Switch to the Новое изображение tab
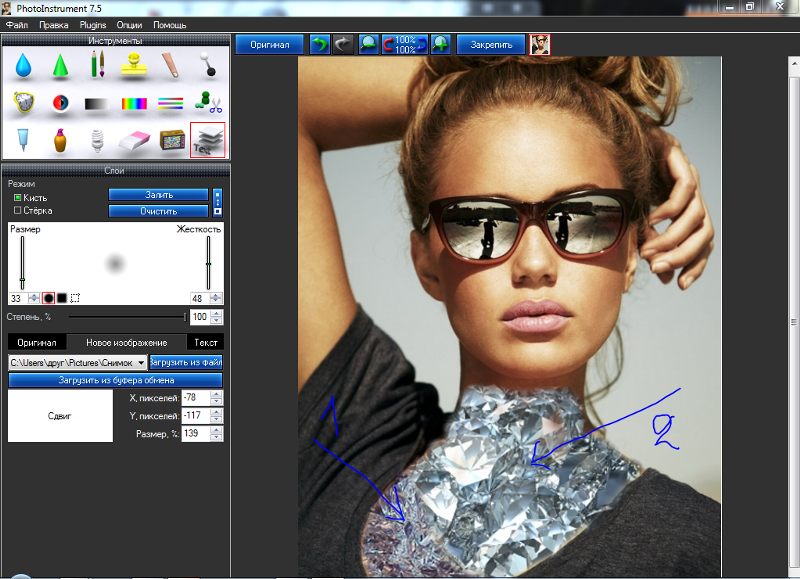The height and width of the screenshot is (579, 800). coord(127,342)
